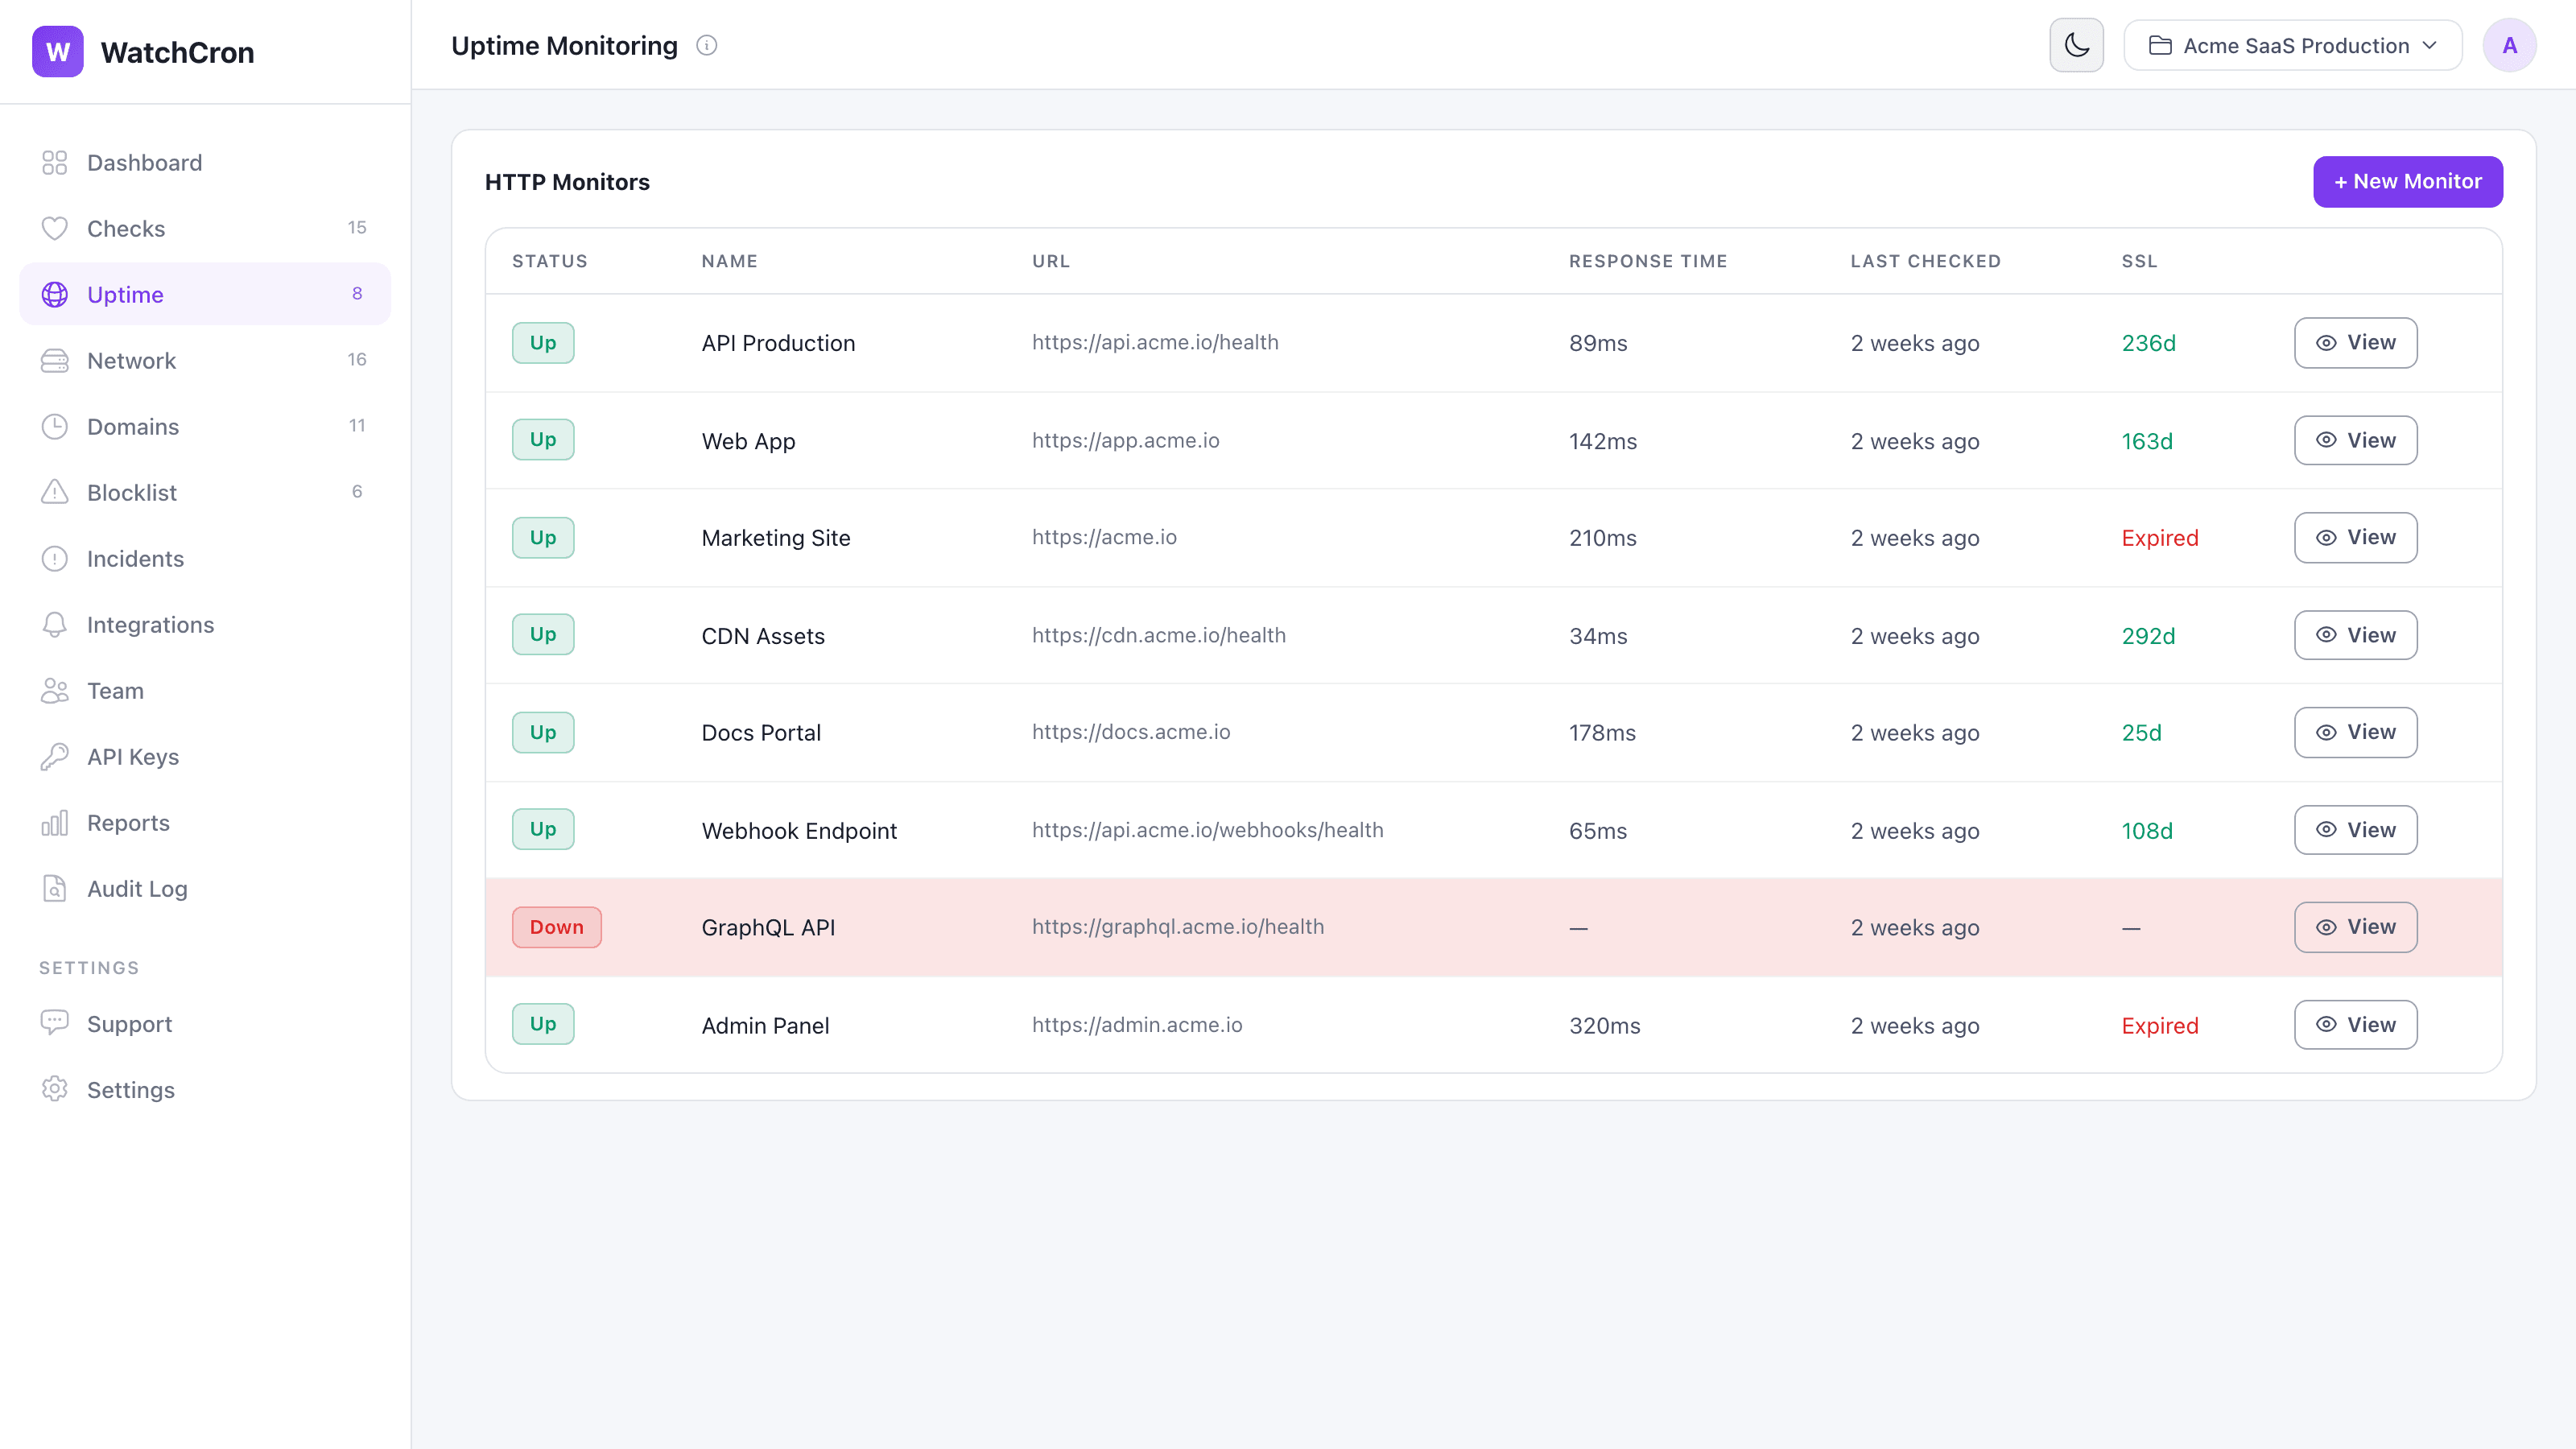The height and width of the screenshot is (1449, 2576).
Task: Select the RESPONSE TIME column header
Action: click(x=1648, y=262)
